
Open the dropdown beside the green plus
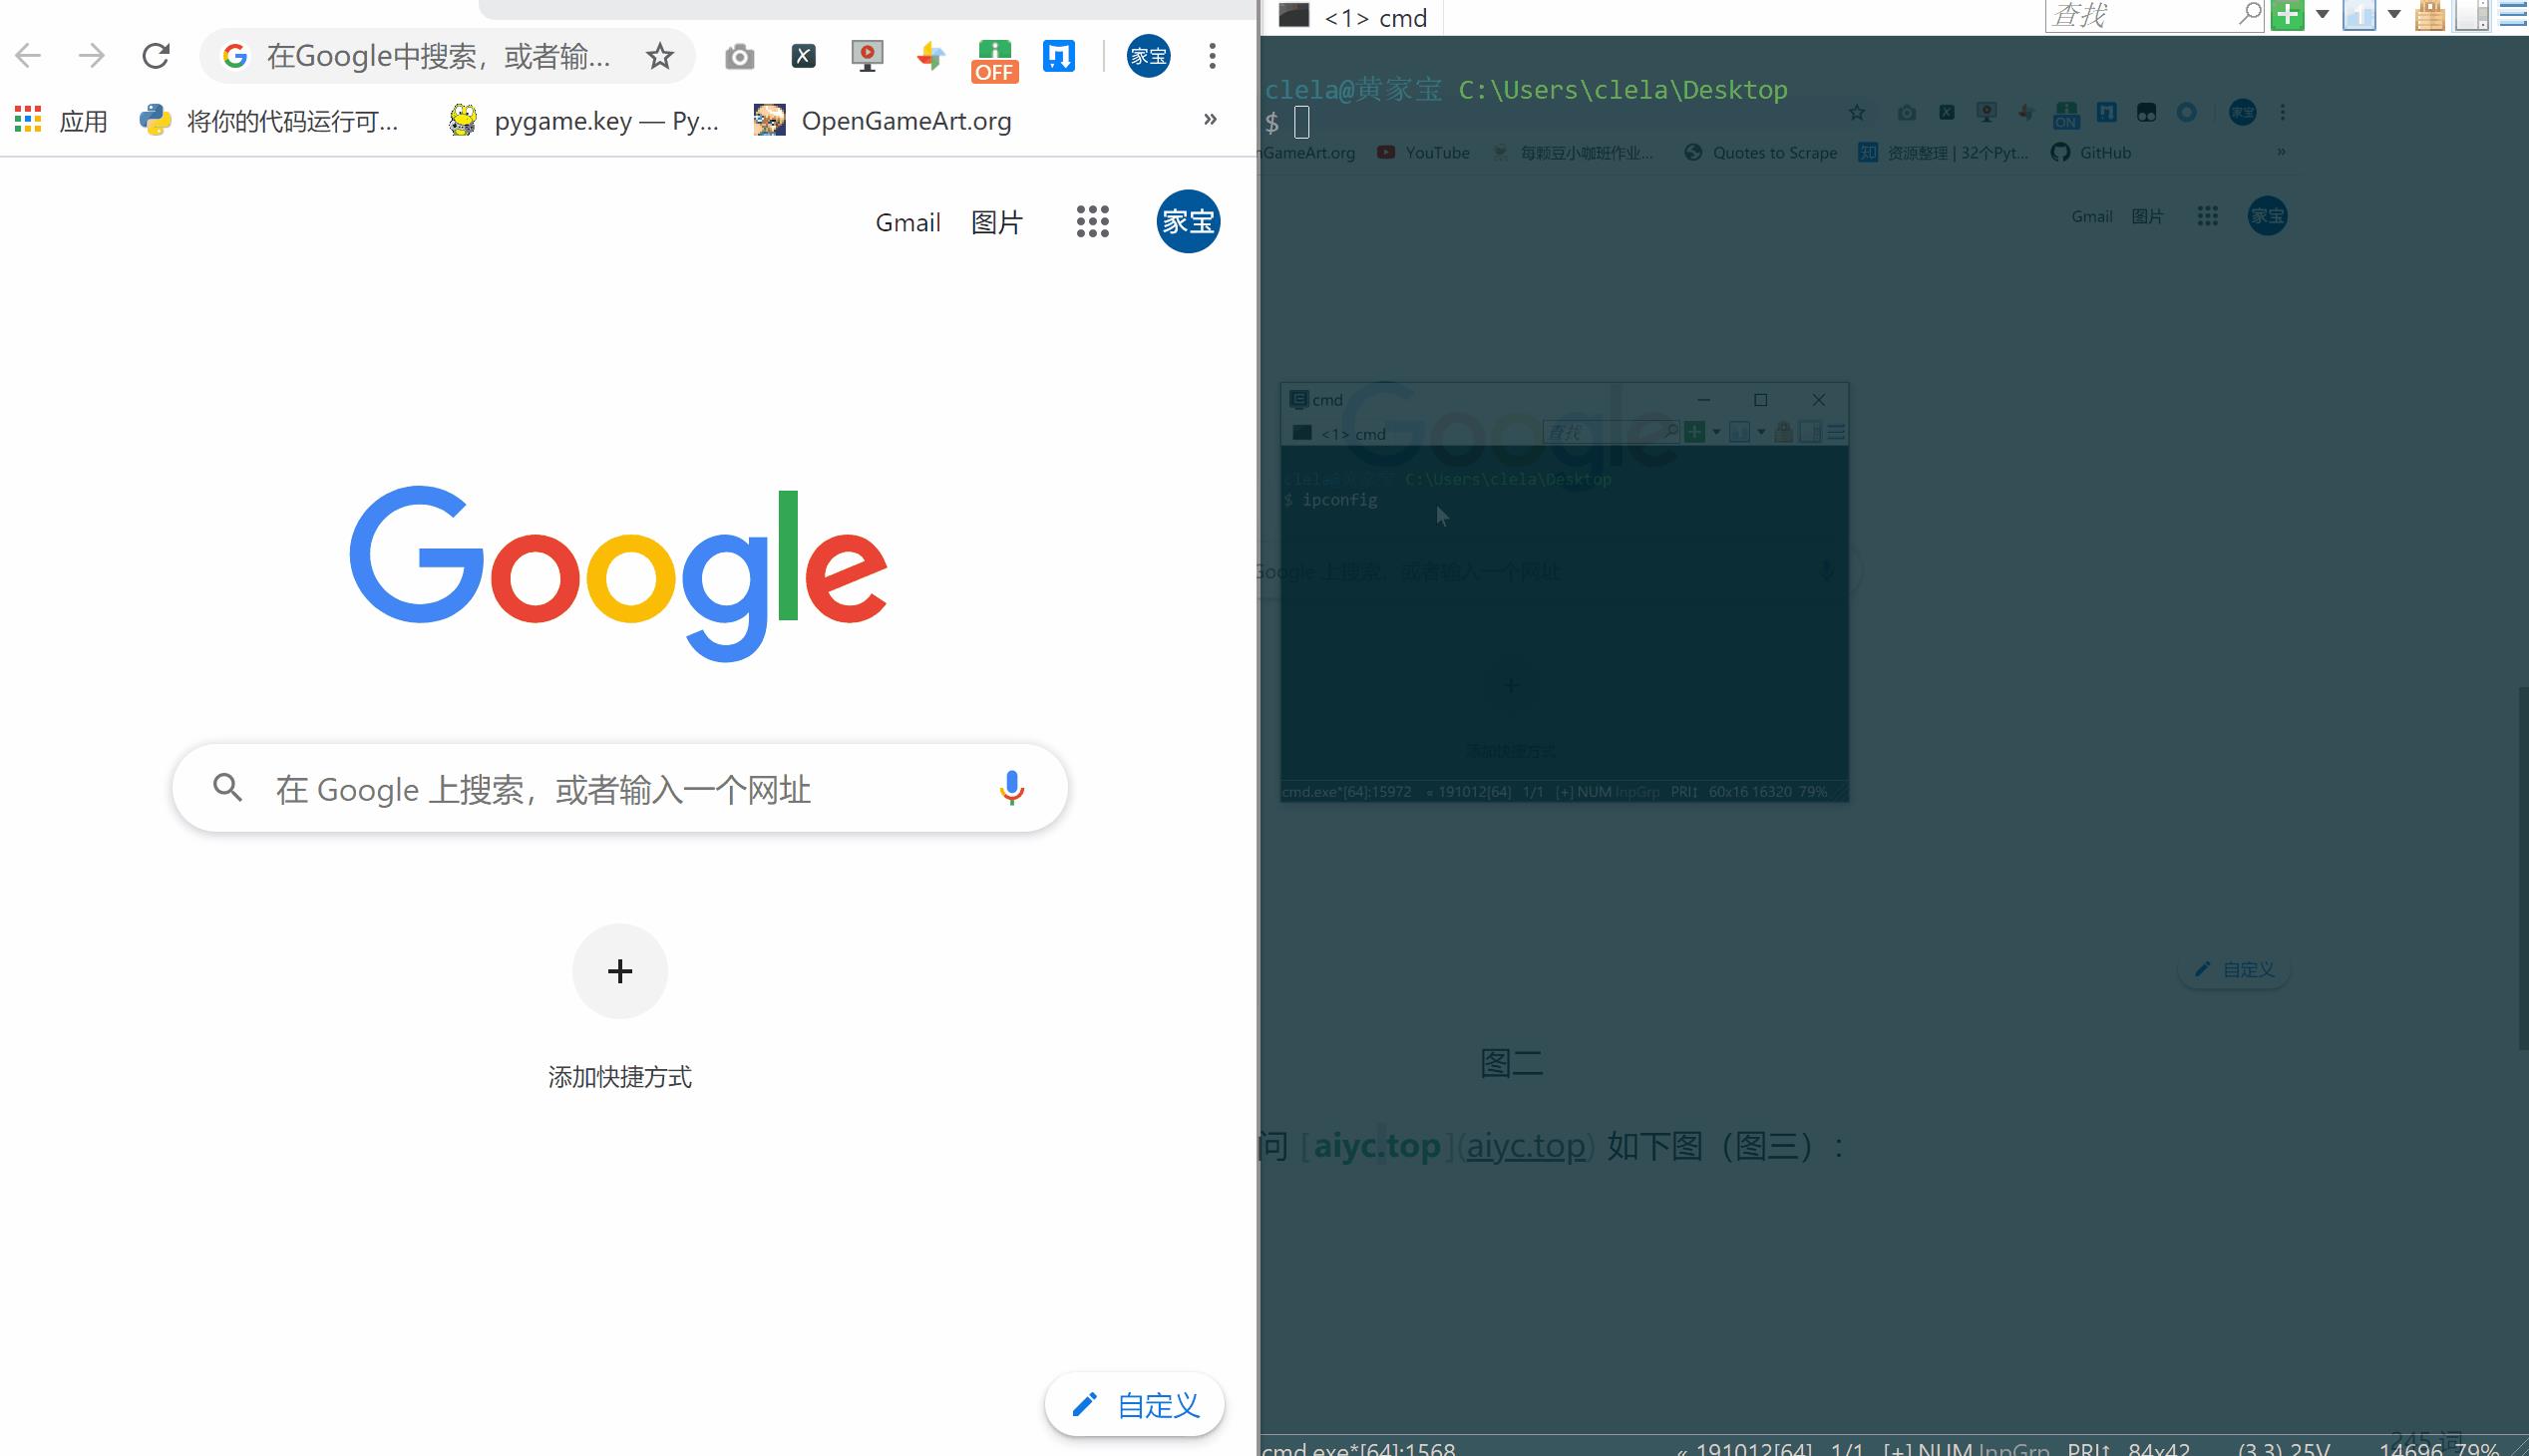[x=2323, y=14]
